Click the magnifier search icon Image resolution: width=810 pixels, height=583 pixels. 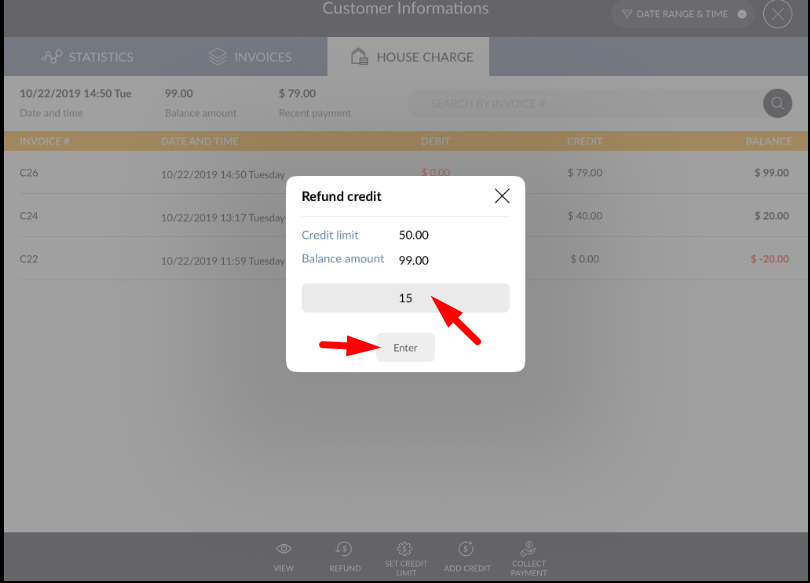(777, 103)
